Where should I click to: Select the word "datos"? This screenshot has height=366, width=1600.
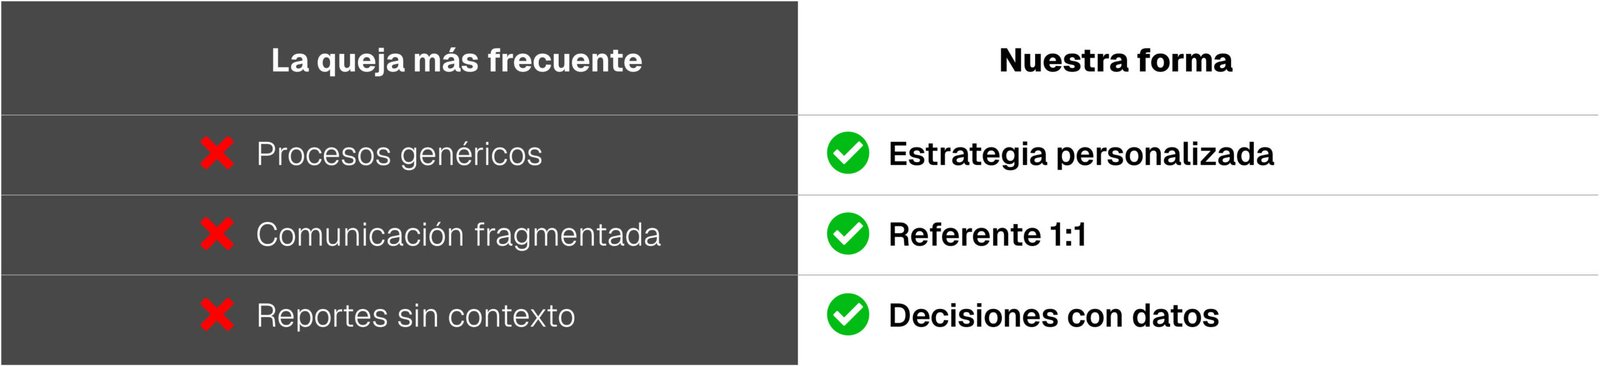coord(1175,316)
